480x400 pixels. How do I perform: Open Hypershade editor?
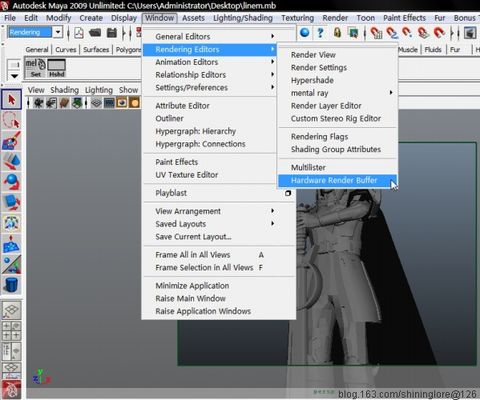338,80
